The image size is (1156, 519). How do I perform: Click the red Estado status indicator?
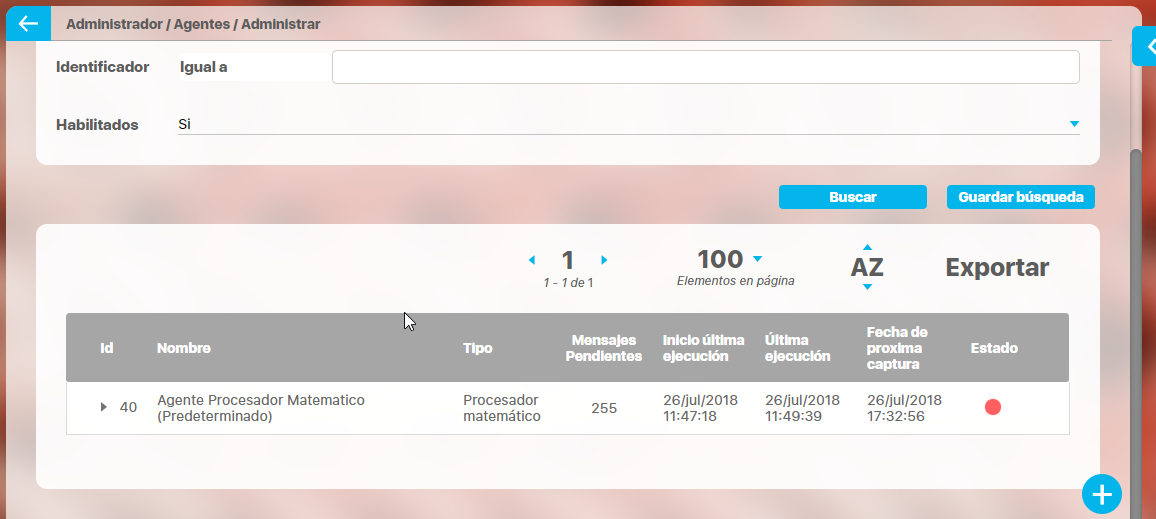point(993,407)
